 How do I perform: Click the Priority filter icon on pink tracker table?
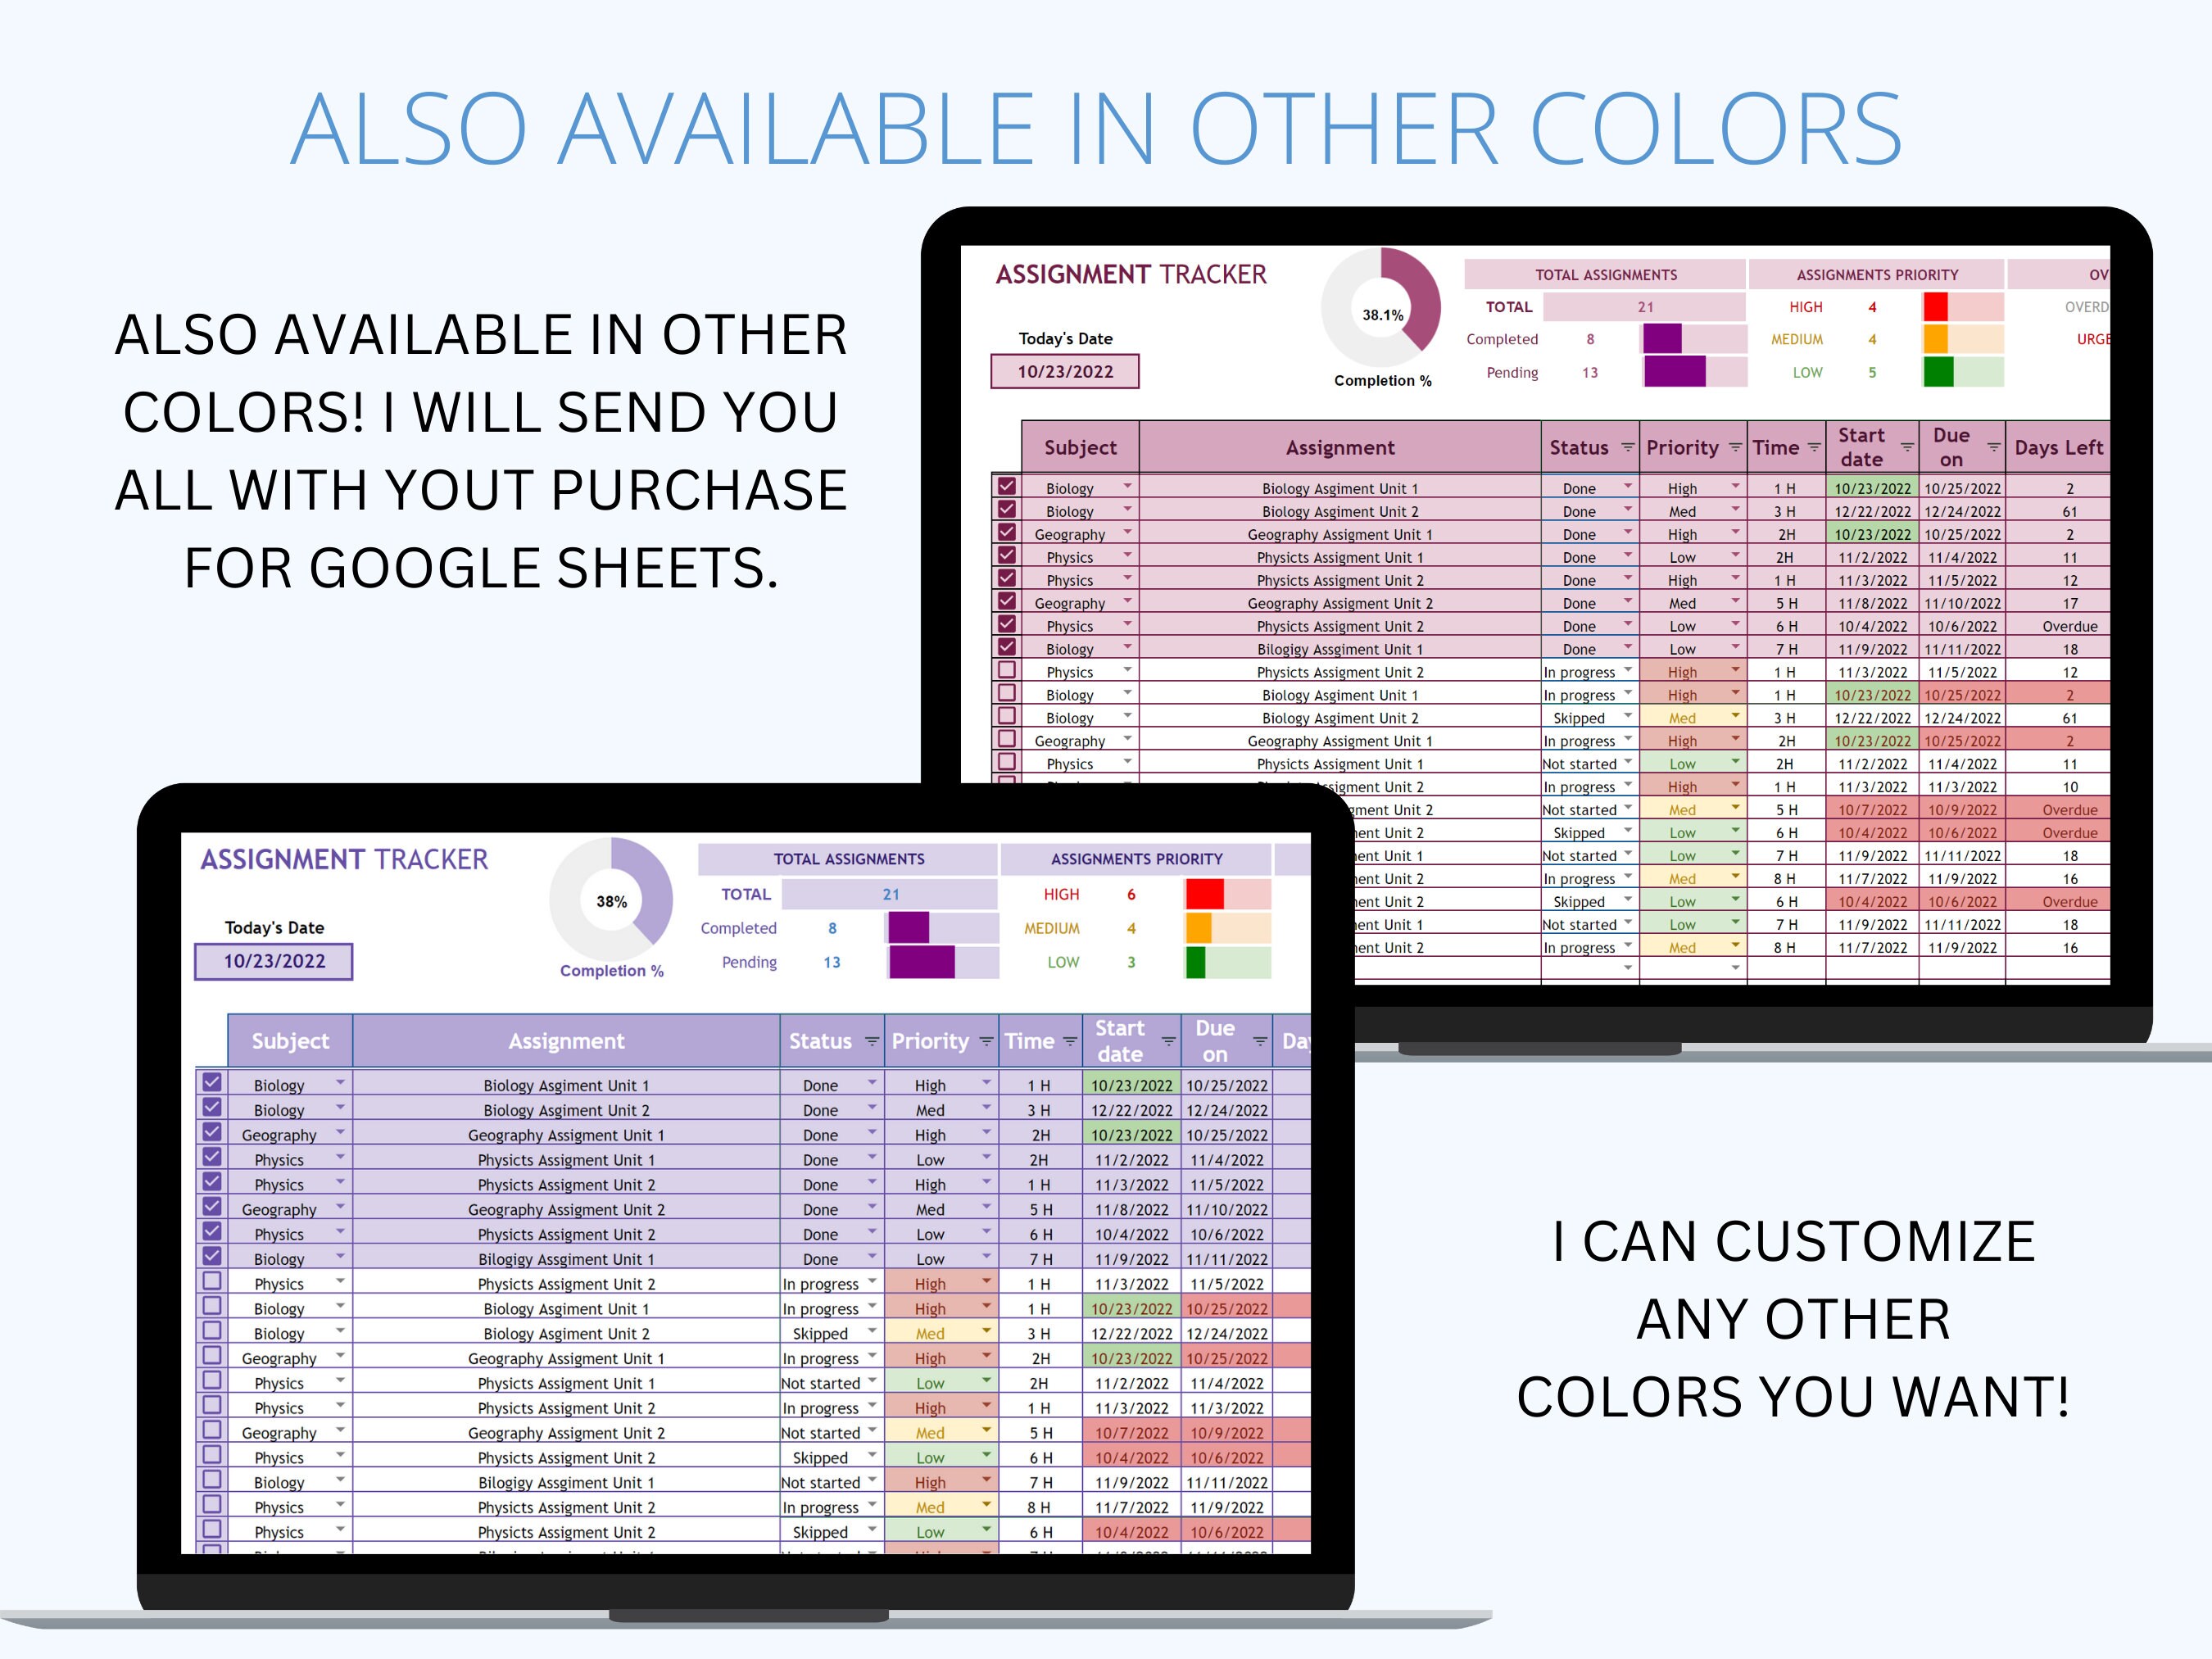coord(1735,448)
